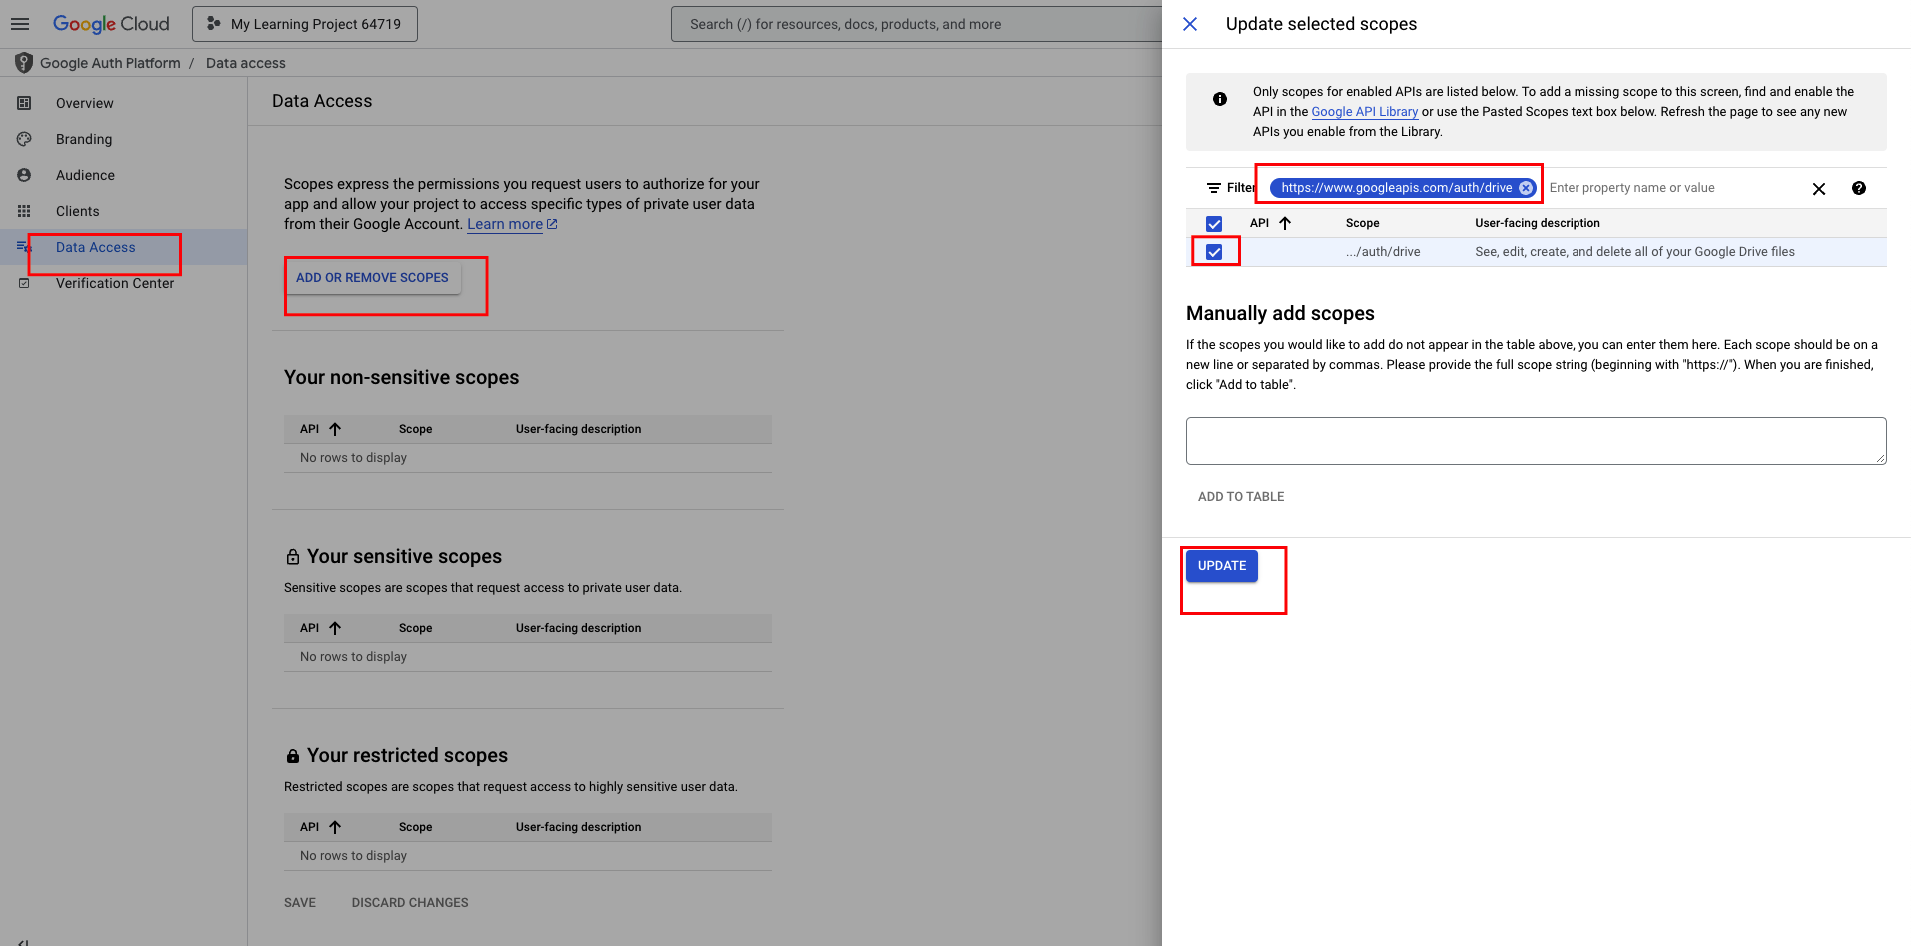Click the Audience person icon
This screenshot has width=1911, height=946.
(x=24, y=175)
